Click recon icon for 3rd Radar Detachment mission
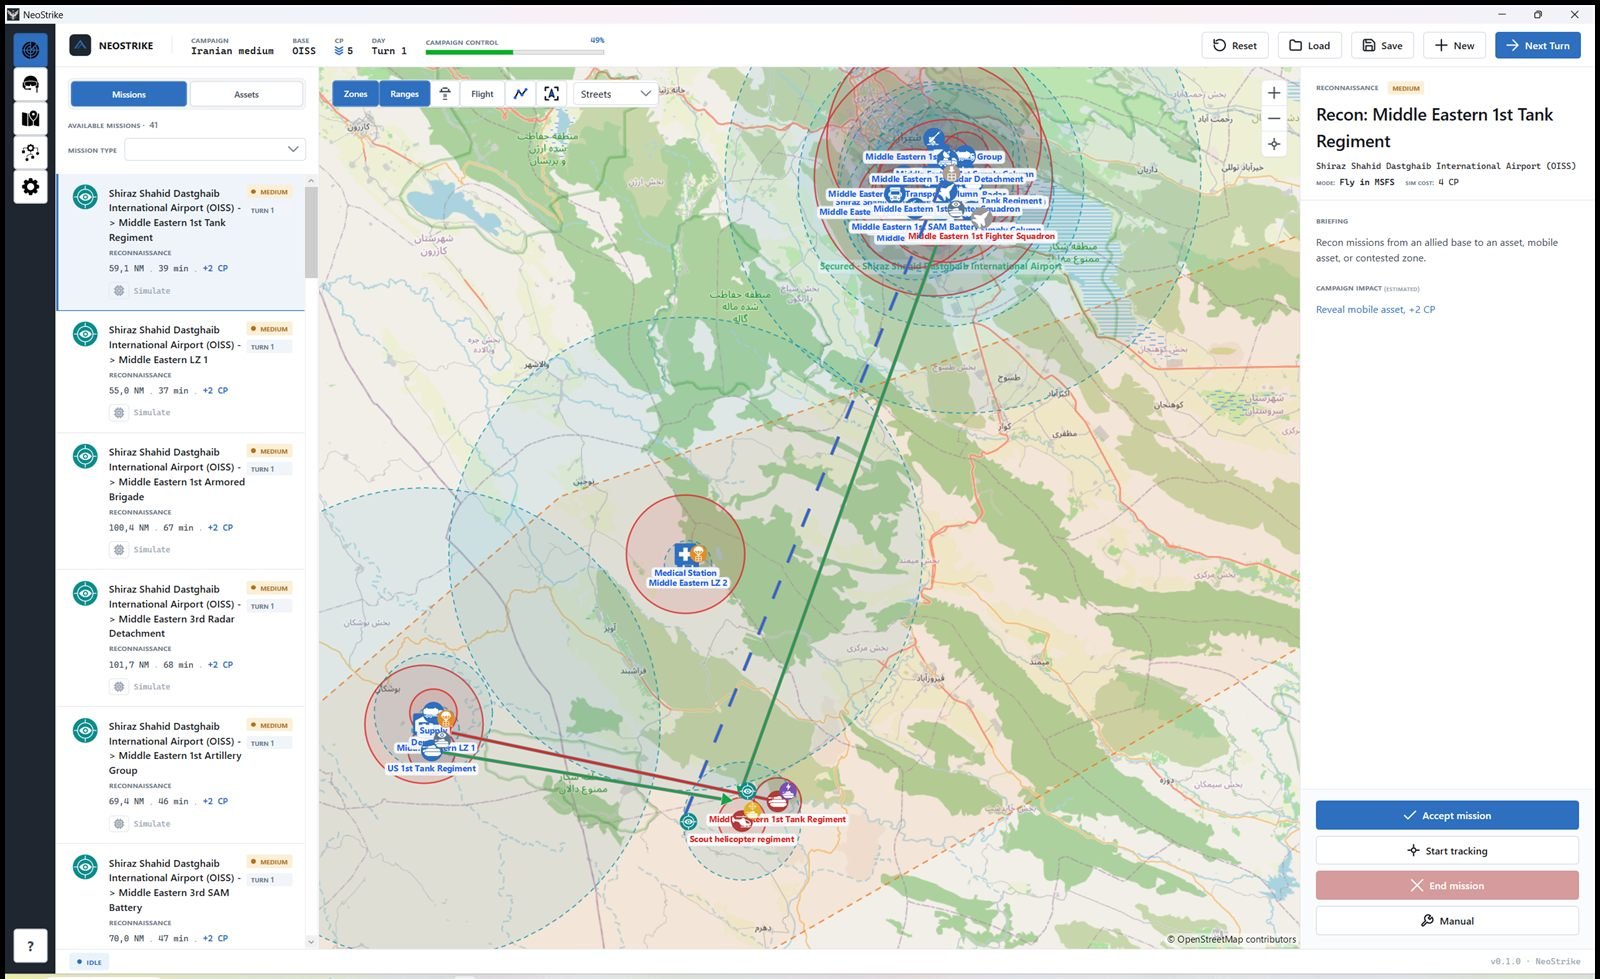1600x979 pixels. [x=86, y=594]
